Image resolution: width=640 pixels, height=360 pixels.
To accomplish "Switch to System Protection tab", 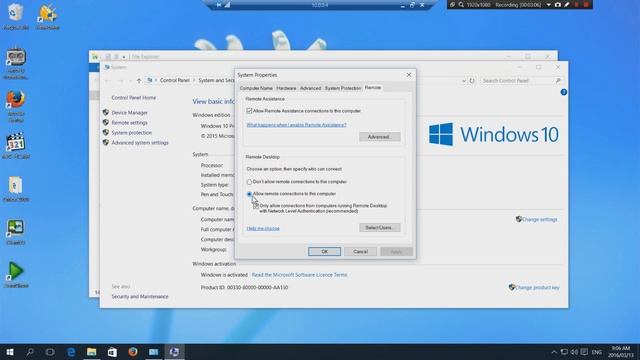I will coord(343,88).
